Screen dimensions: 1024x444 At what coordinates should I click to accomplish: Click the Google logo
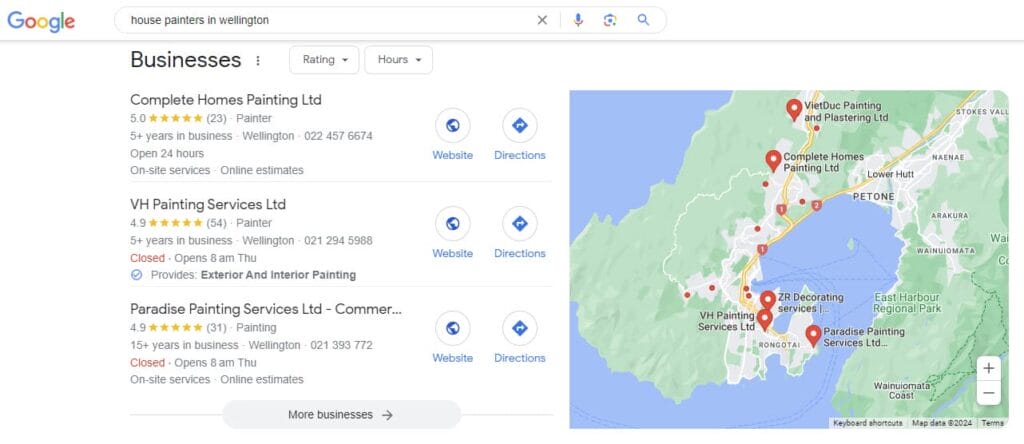coord(41,21)
